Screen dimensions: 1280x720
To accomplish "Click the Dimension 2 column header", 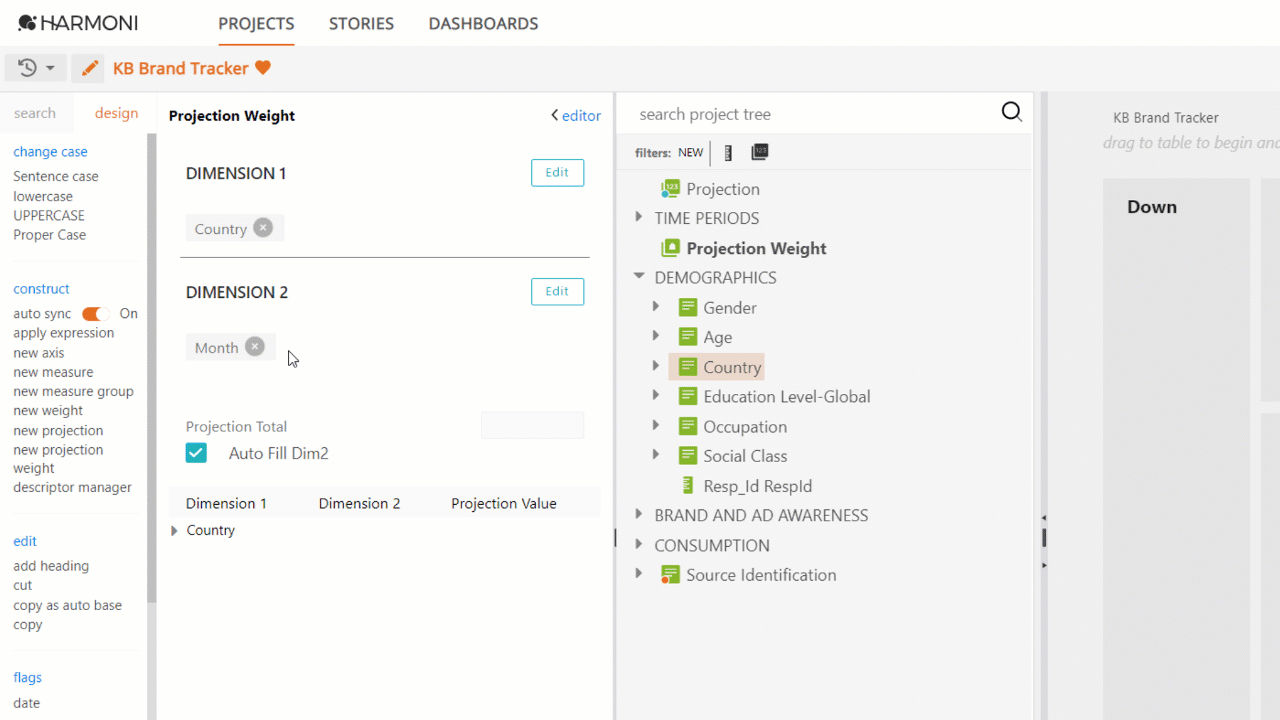I will [359, 503].
